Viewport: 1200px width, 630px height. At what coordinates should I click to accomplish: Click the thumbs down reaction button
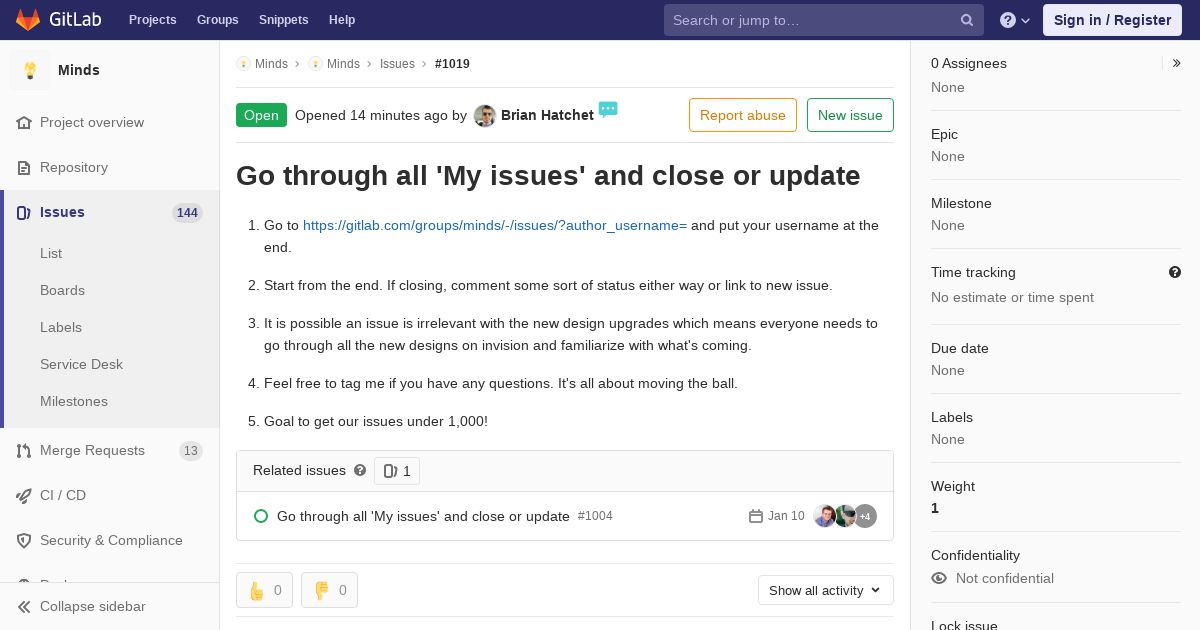tap(329, 590)
